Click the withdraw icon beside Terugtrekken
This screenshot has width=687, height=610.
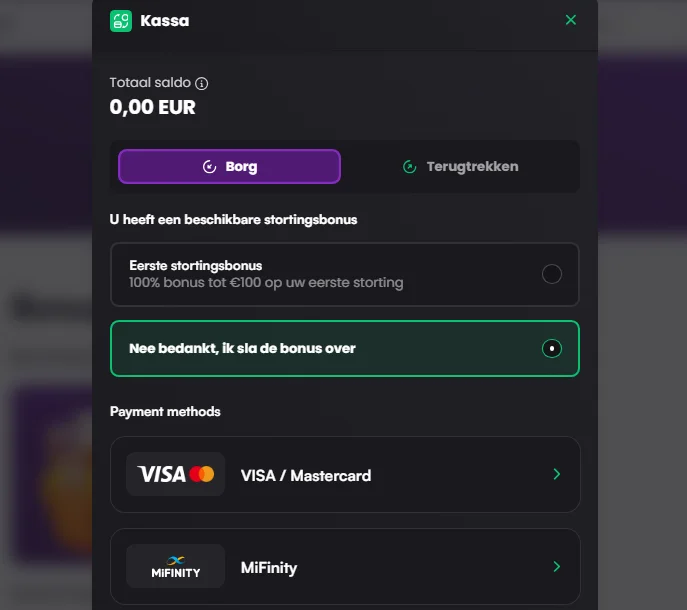pyautogui.click(x=409, y=167)
